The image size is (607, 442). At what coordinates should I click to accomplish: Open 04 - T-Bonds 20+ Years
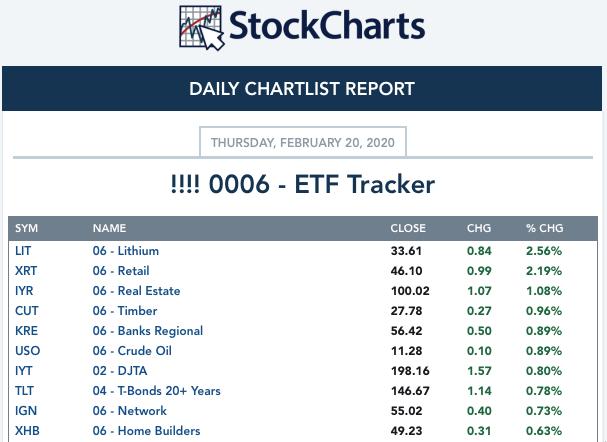tap(156, 391)
